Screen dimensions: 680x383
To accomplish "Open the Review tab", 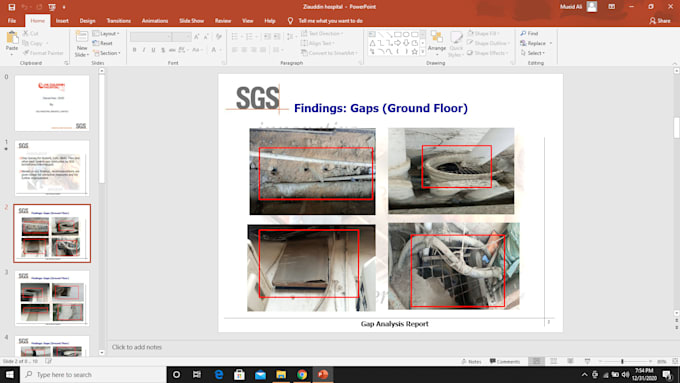I will pos(223,21).
